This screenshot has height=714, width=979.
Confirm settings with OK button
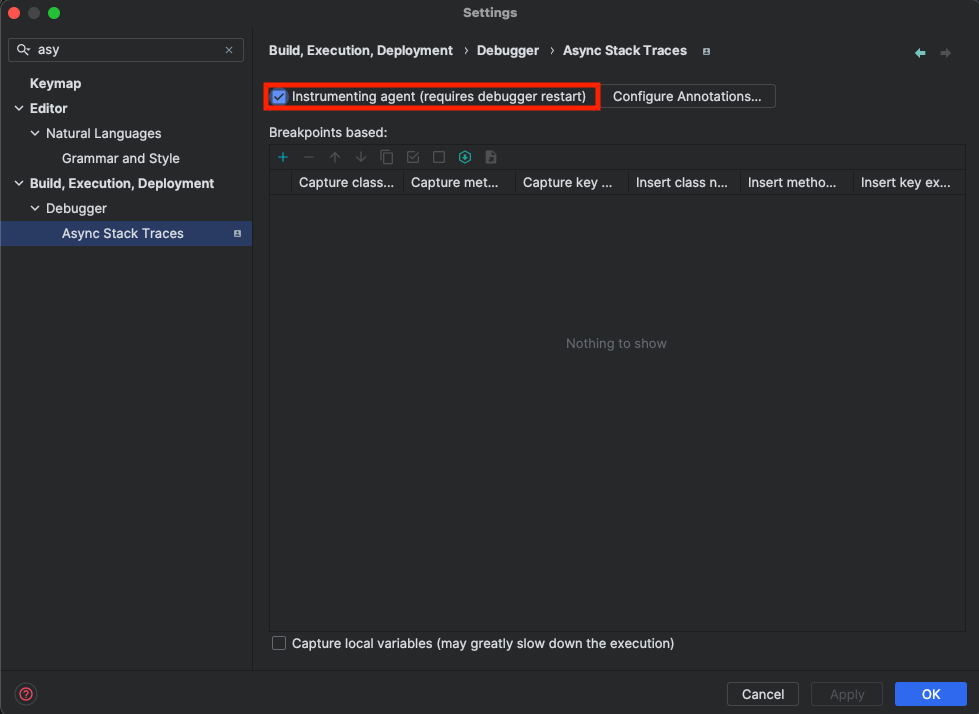pyautogui.click(x=931, y=694)
